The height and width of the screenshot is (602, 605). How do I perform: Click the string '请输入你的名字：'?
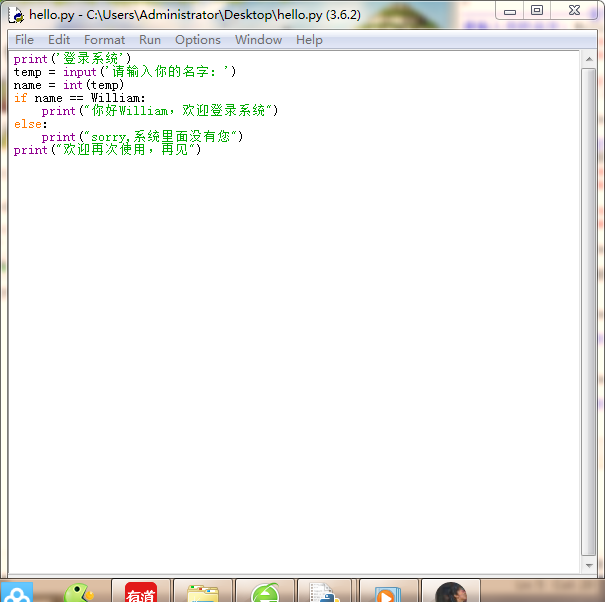[x=167, y=72]
